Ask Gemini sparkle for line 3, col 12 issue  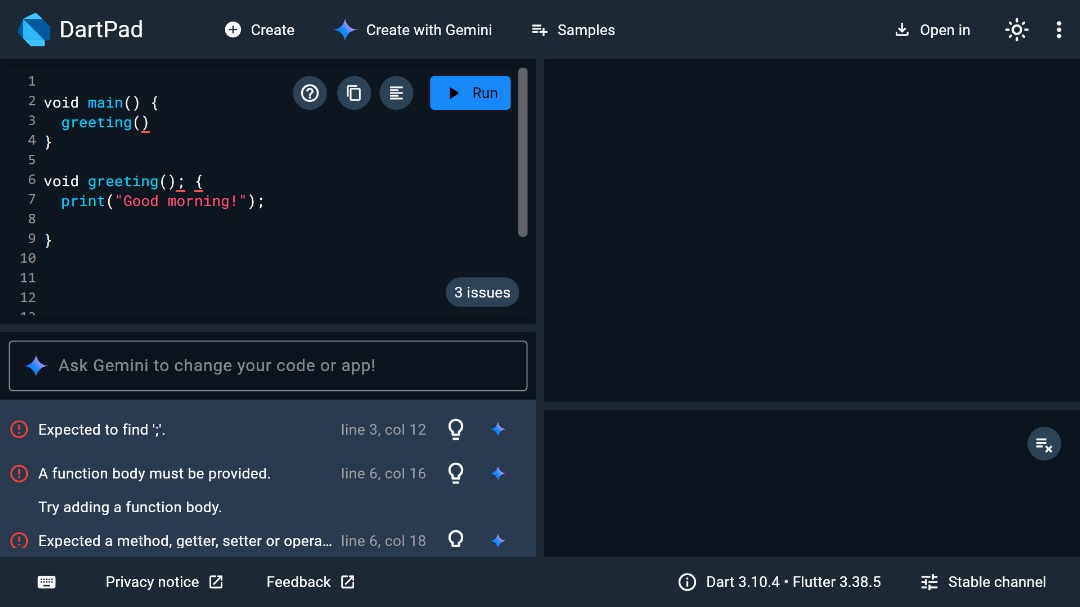pos(498,429)
